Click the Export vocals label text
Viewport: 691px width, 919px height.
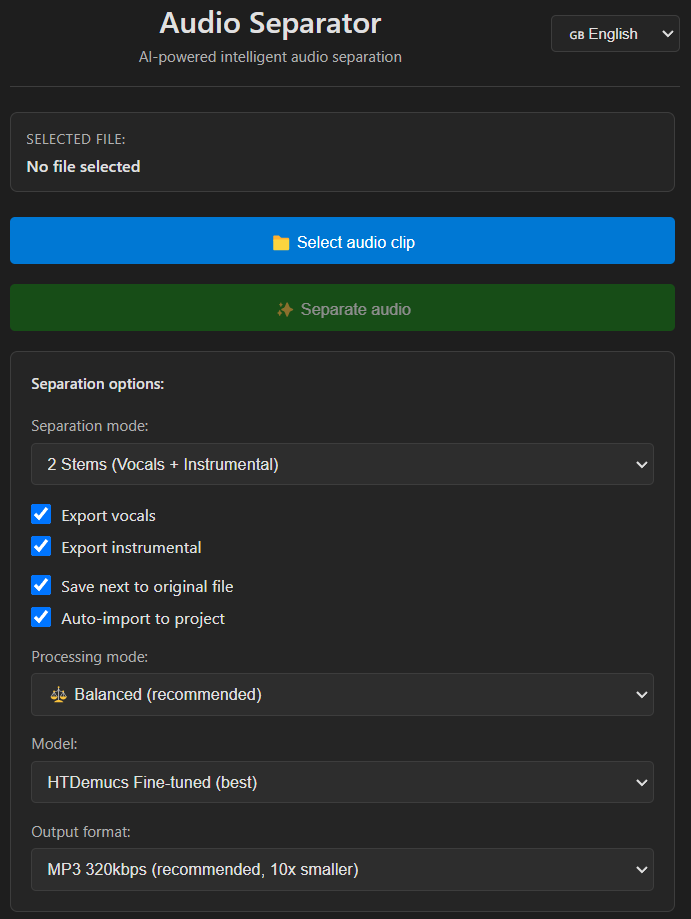tap(108, 516)
